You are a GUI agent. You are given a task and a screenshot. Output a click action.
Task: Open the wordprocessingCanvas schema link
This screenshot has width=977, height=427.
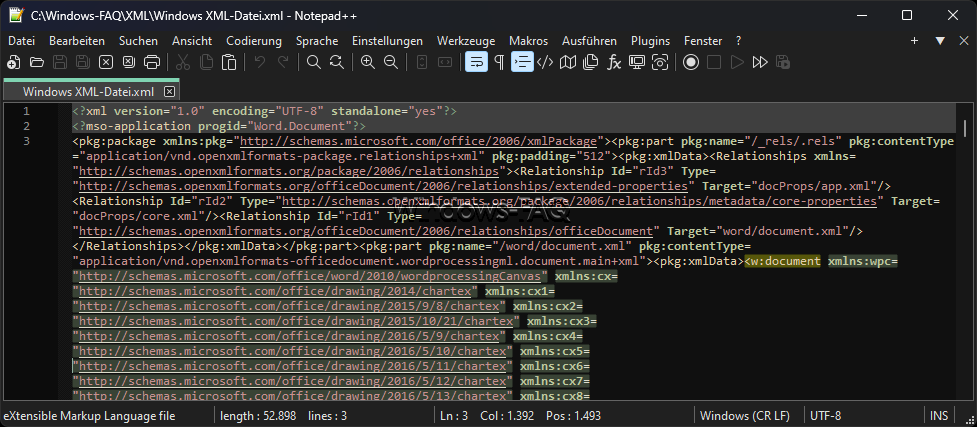[x=310, y=276]
